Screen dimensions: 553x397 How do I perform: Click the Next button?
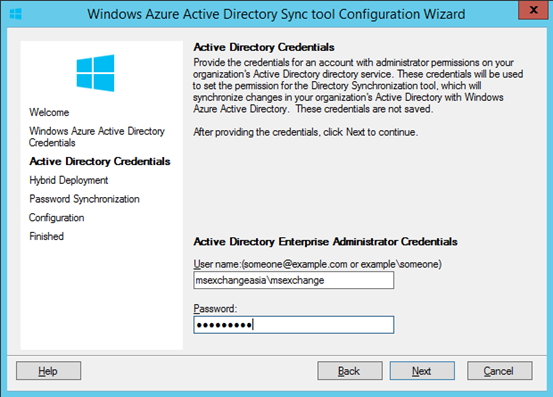(x=422, y=371)
